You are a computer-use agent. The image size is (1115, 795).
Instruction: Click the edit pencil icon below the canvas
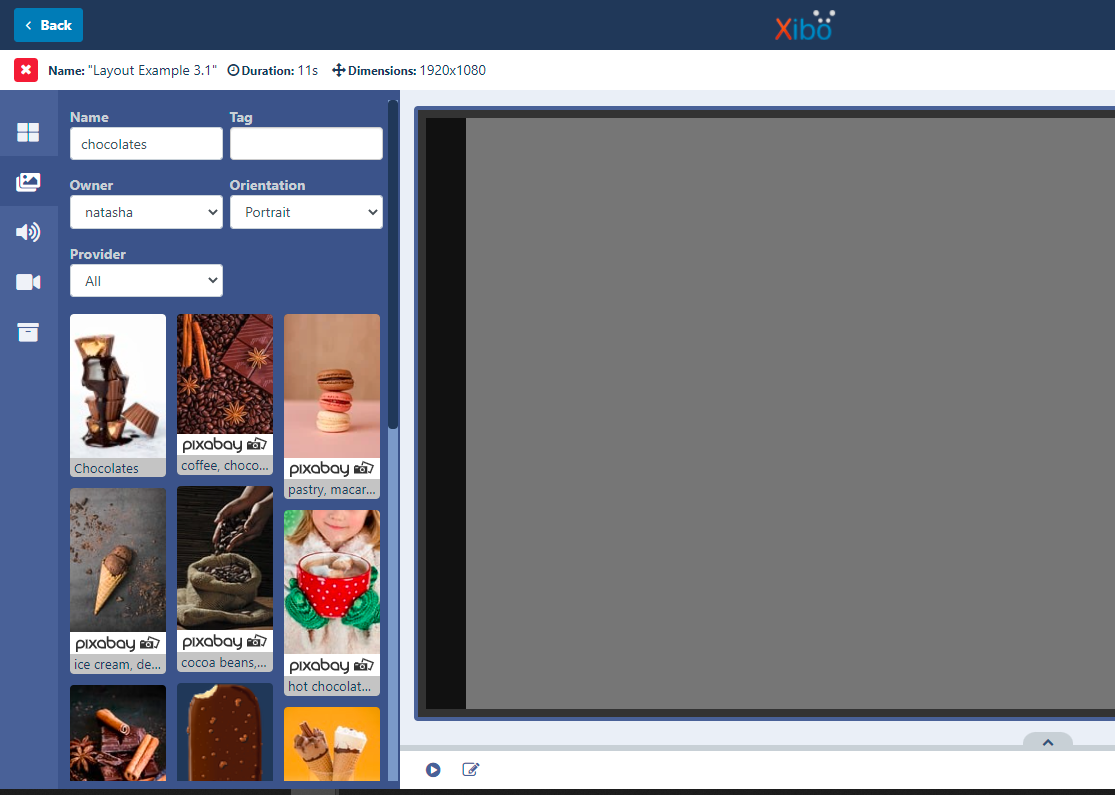tap(470, 770)
